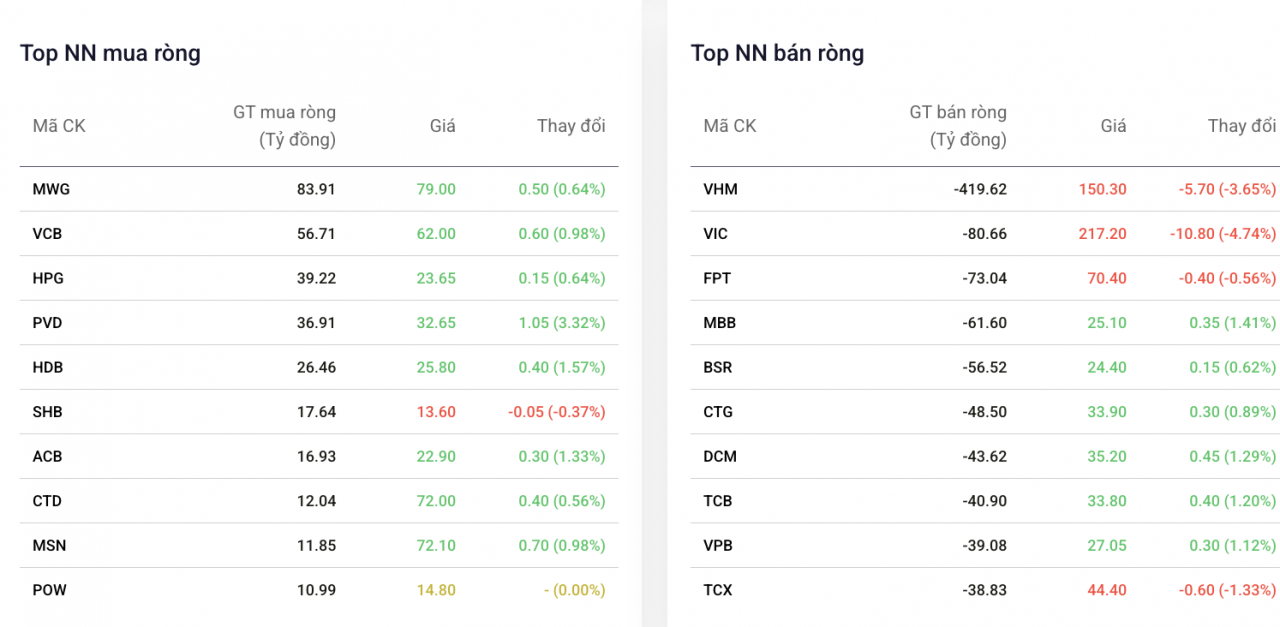Click POW change - (0.00%)
This screenshot has width=1280, height=627.
(574, 590)
